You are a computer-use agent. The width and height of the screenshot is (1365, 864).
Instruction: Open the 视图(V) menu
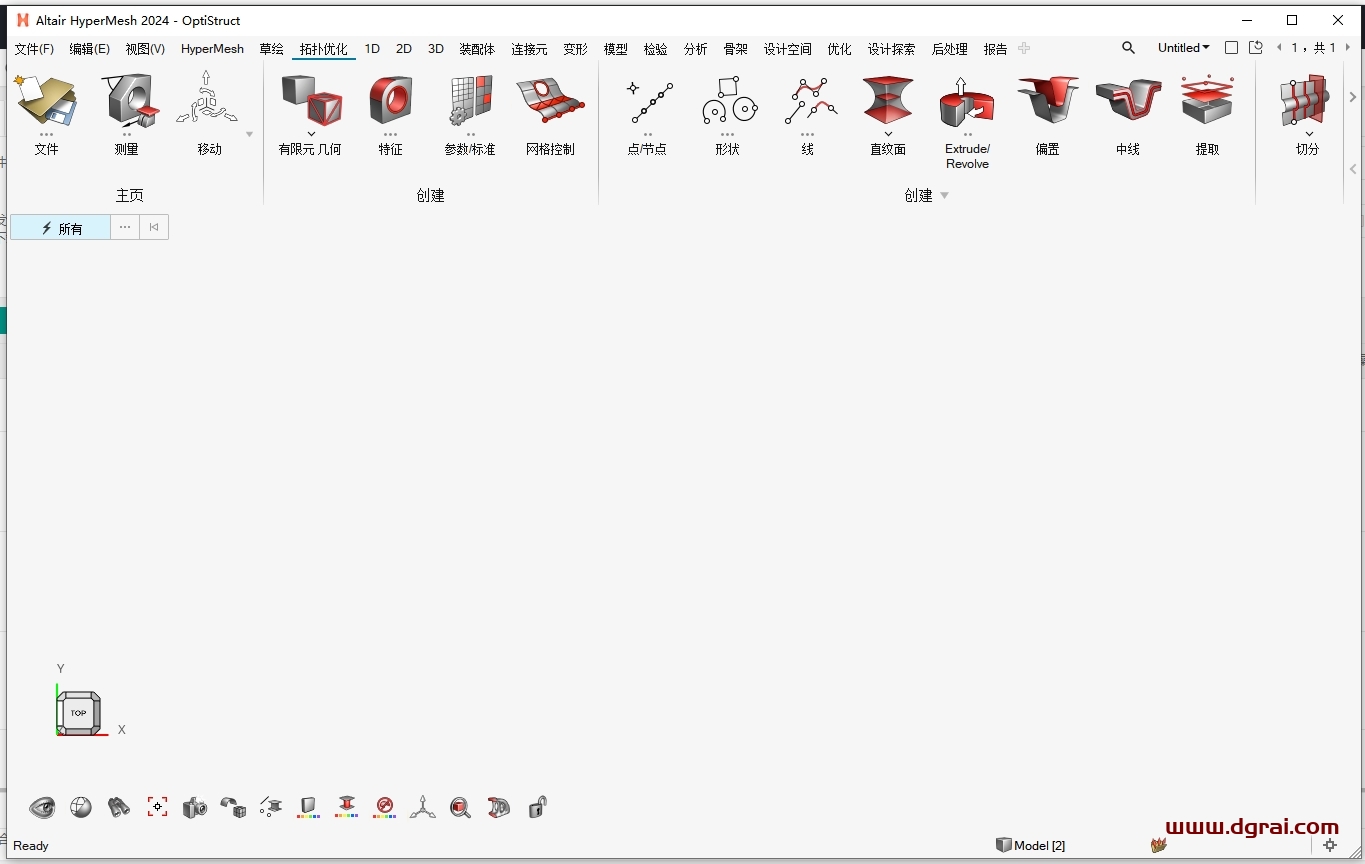coord(145,49)
